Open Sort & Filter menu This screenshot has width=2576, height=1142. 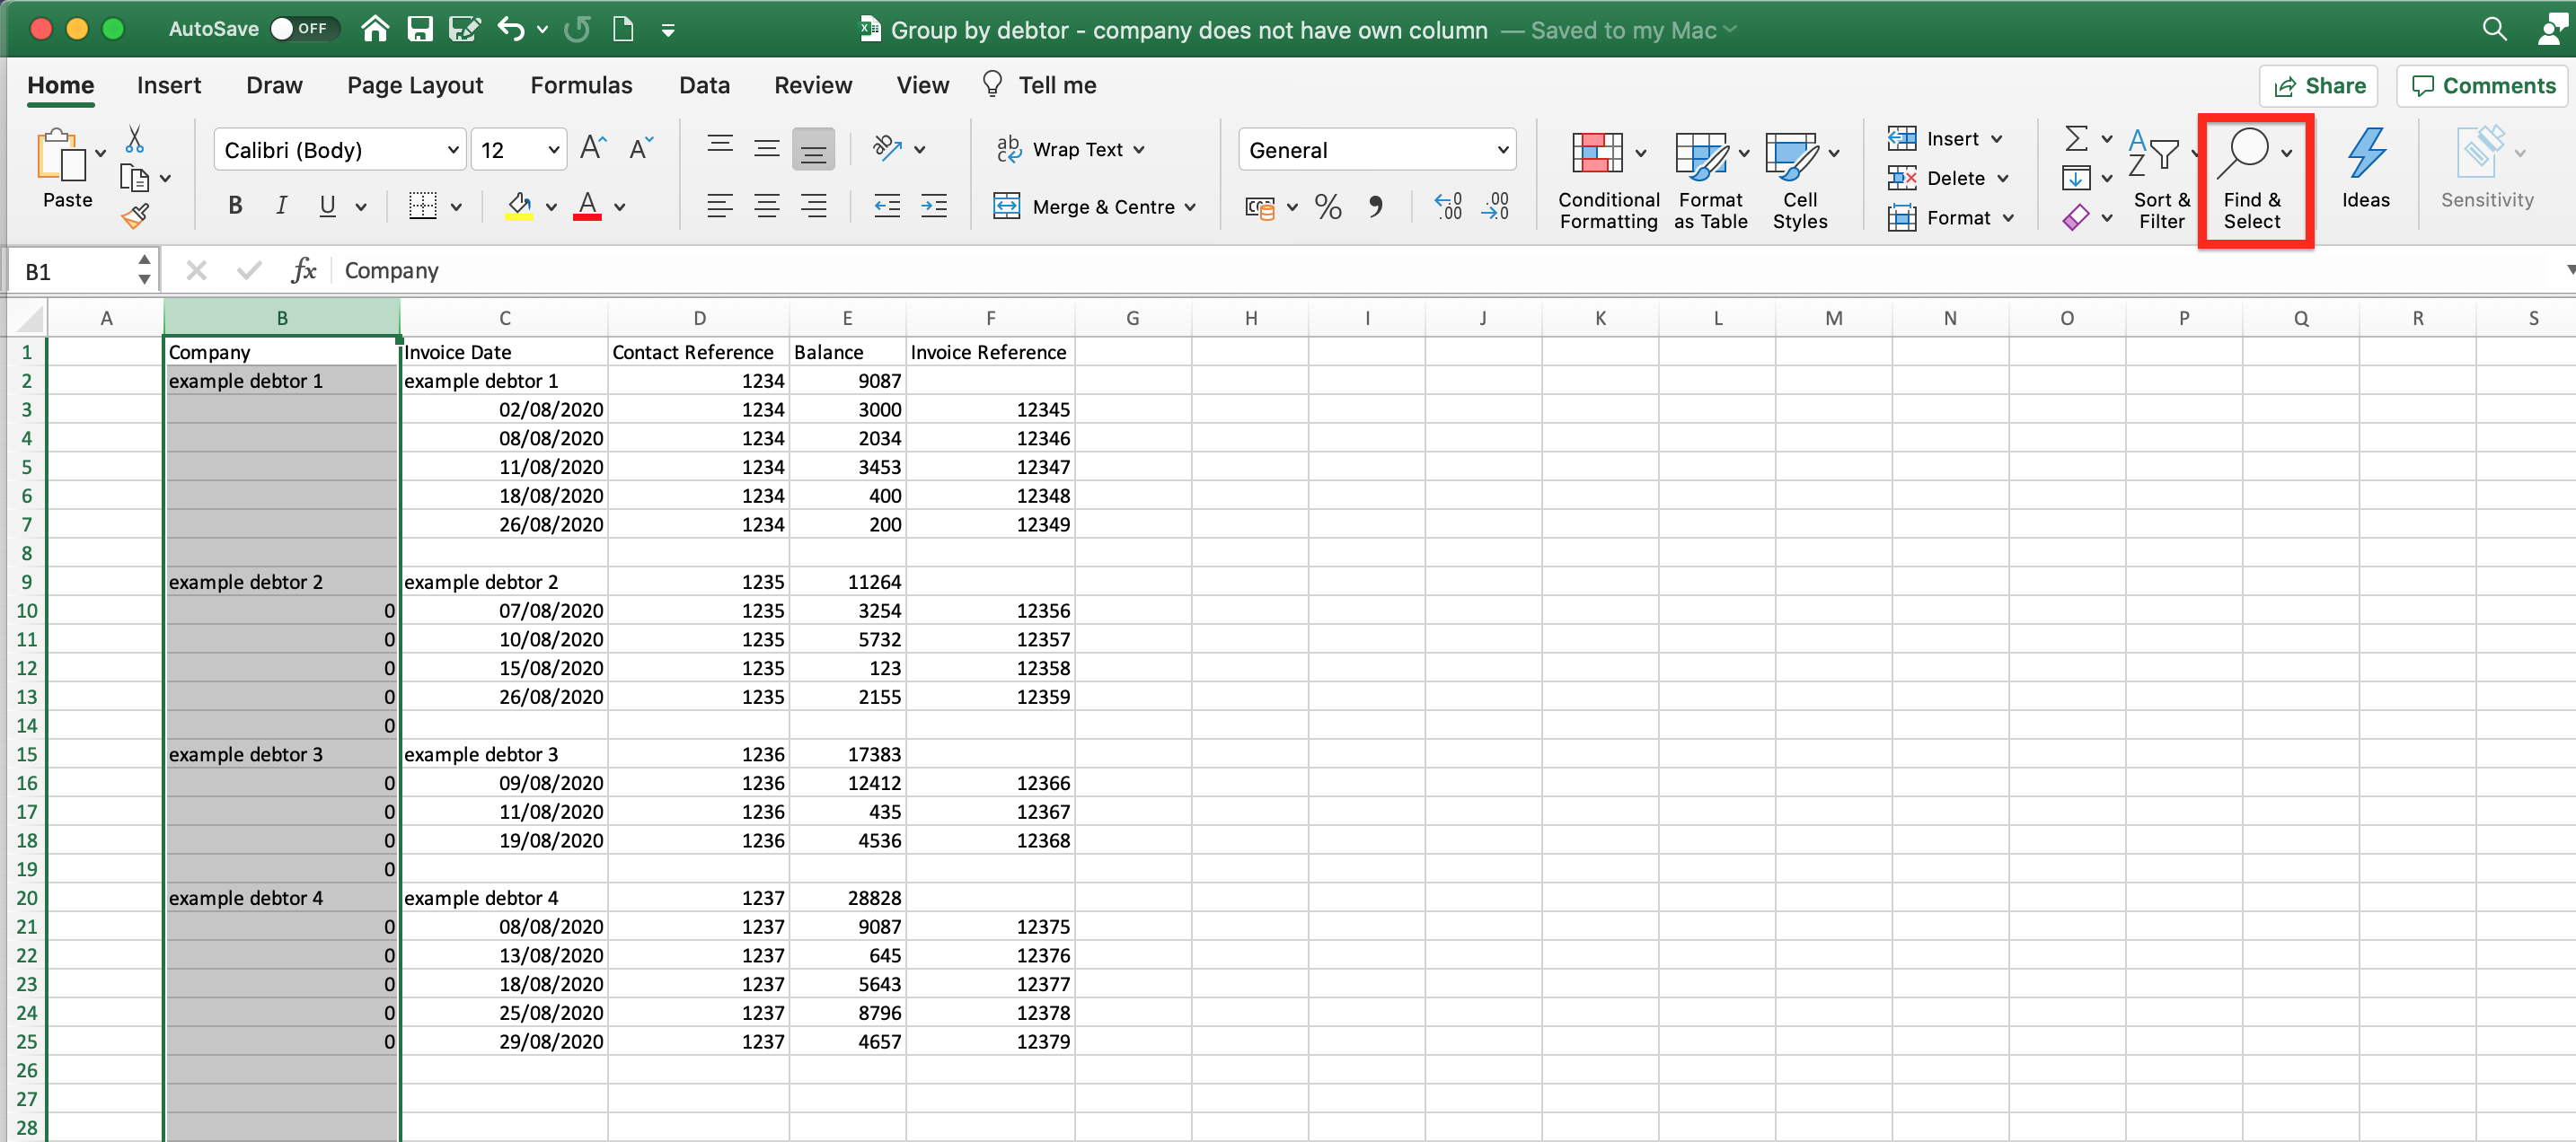(x=2161, y=180)
